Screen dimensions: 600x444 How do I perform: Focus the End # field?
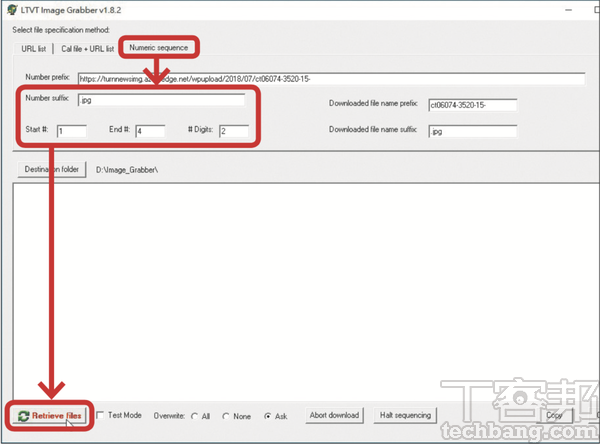[x=150, y=131]
